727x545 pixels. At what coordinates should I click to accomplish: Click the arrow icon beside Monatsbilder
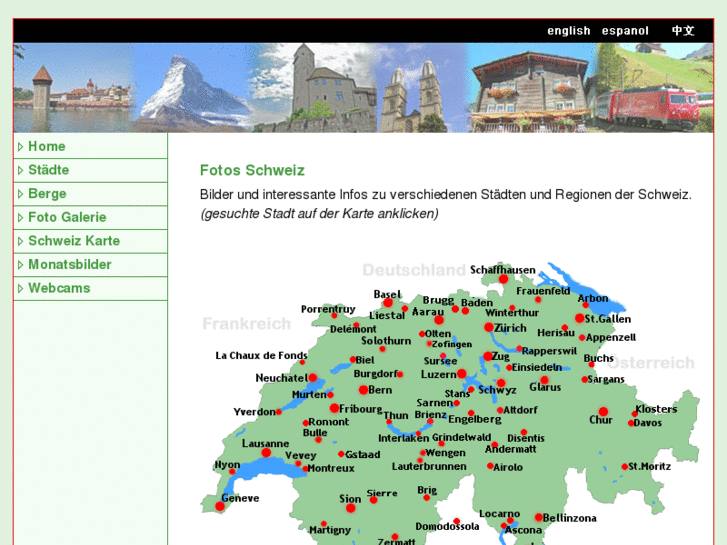[20, 265]
